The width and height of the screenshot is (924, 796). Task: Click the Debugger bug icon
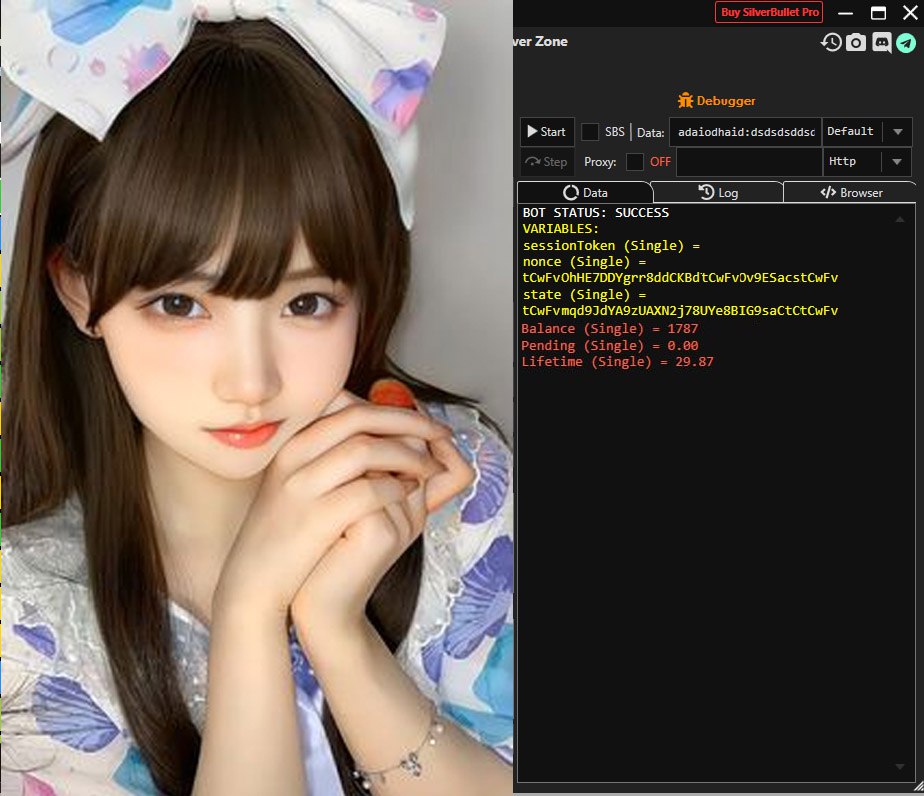click(x=685, y=100)
